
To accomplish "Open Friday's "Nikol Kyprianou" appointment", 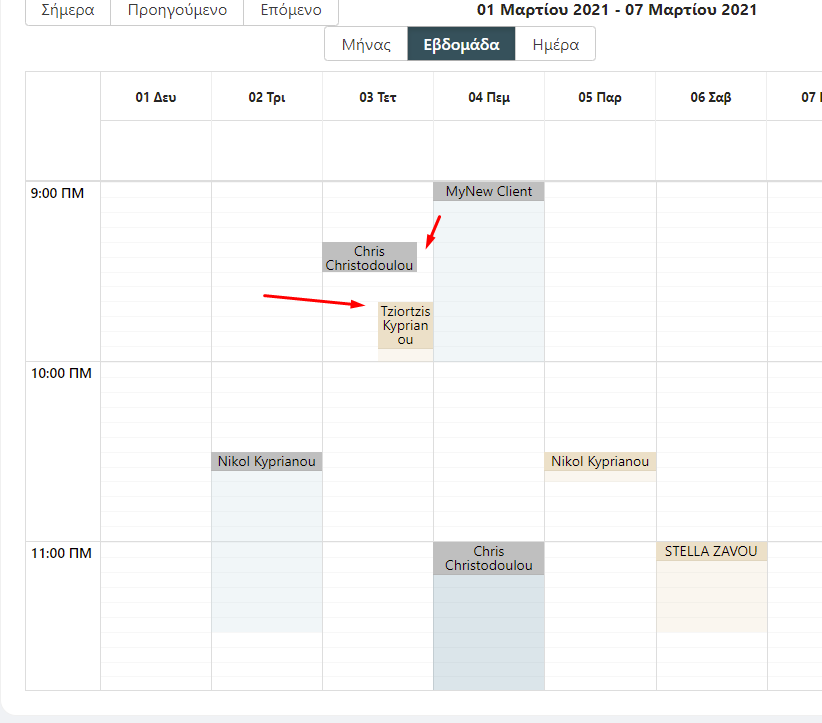I will pyautogui.click(x=600, y=461).
